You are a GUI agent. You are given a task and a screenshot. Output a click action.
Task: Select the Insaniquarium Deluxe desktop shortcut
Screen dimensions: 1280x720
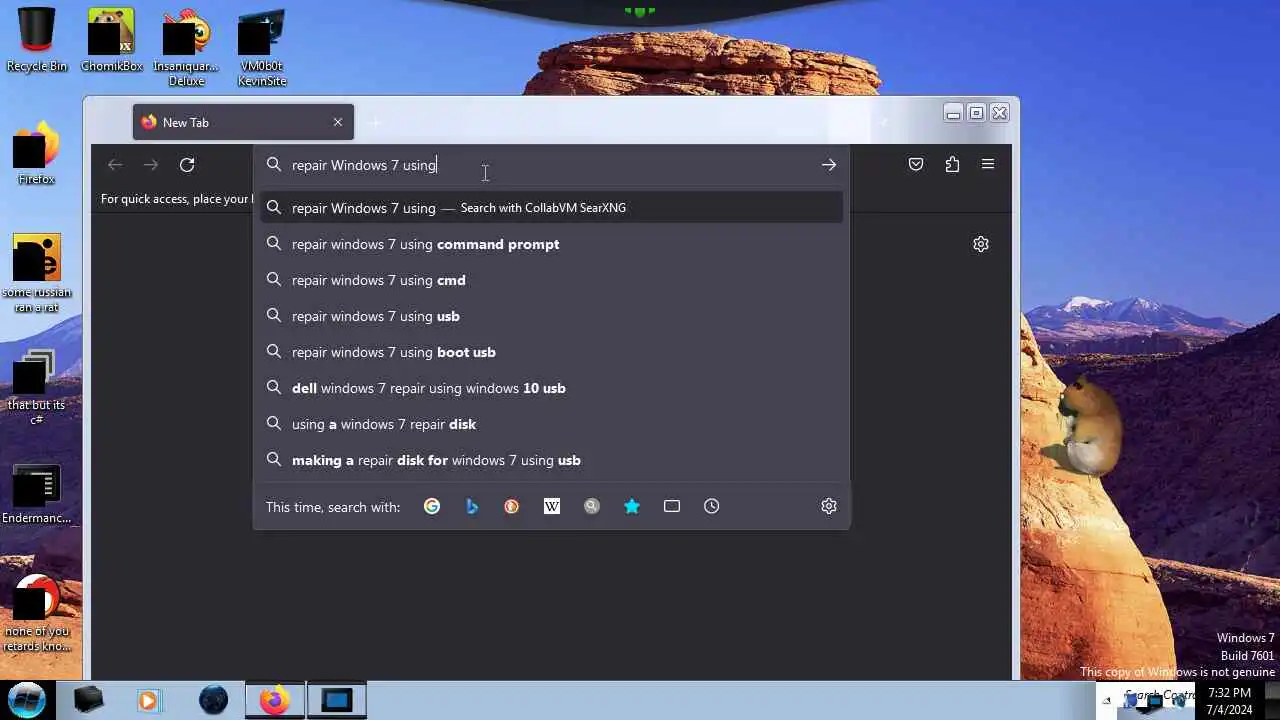(185, 48)
